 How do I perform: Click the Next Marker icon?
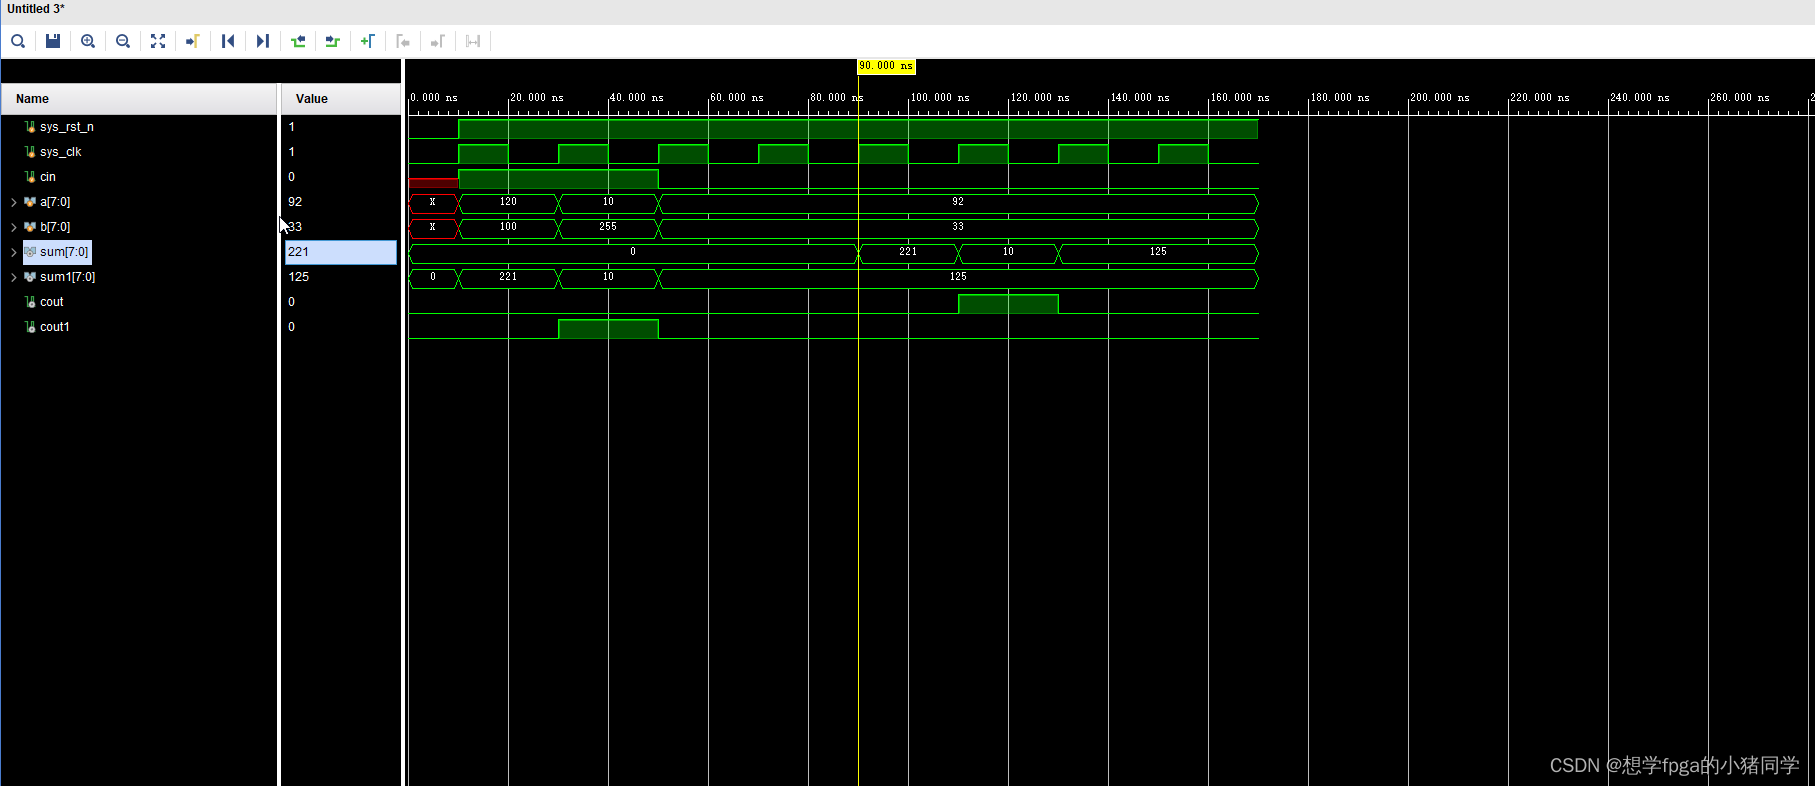438,41
